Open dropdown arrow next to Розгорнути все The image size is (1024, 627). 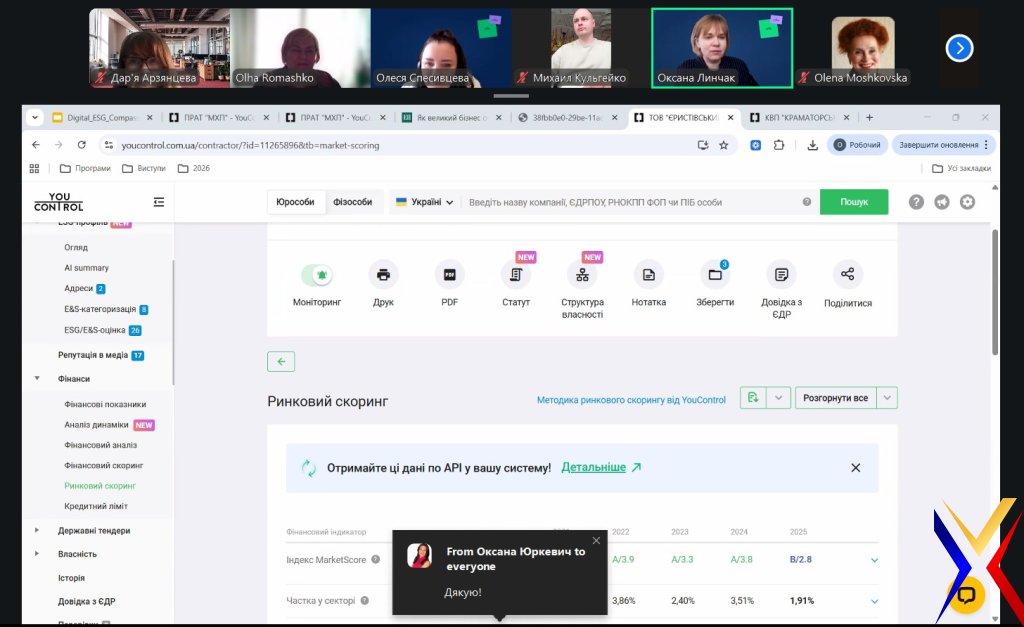coord(887,398)
